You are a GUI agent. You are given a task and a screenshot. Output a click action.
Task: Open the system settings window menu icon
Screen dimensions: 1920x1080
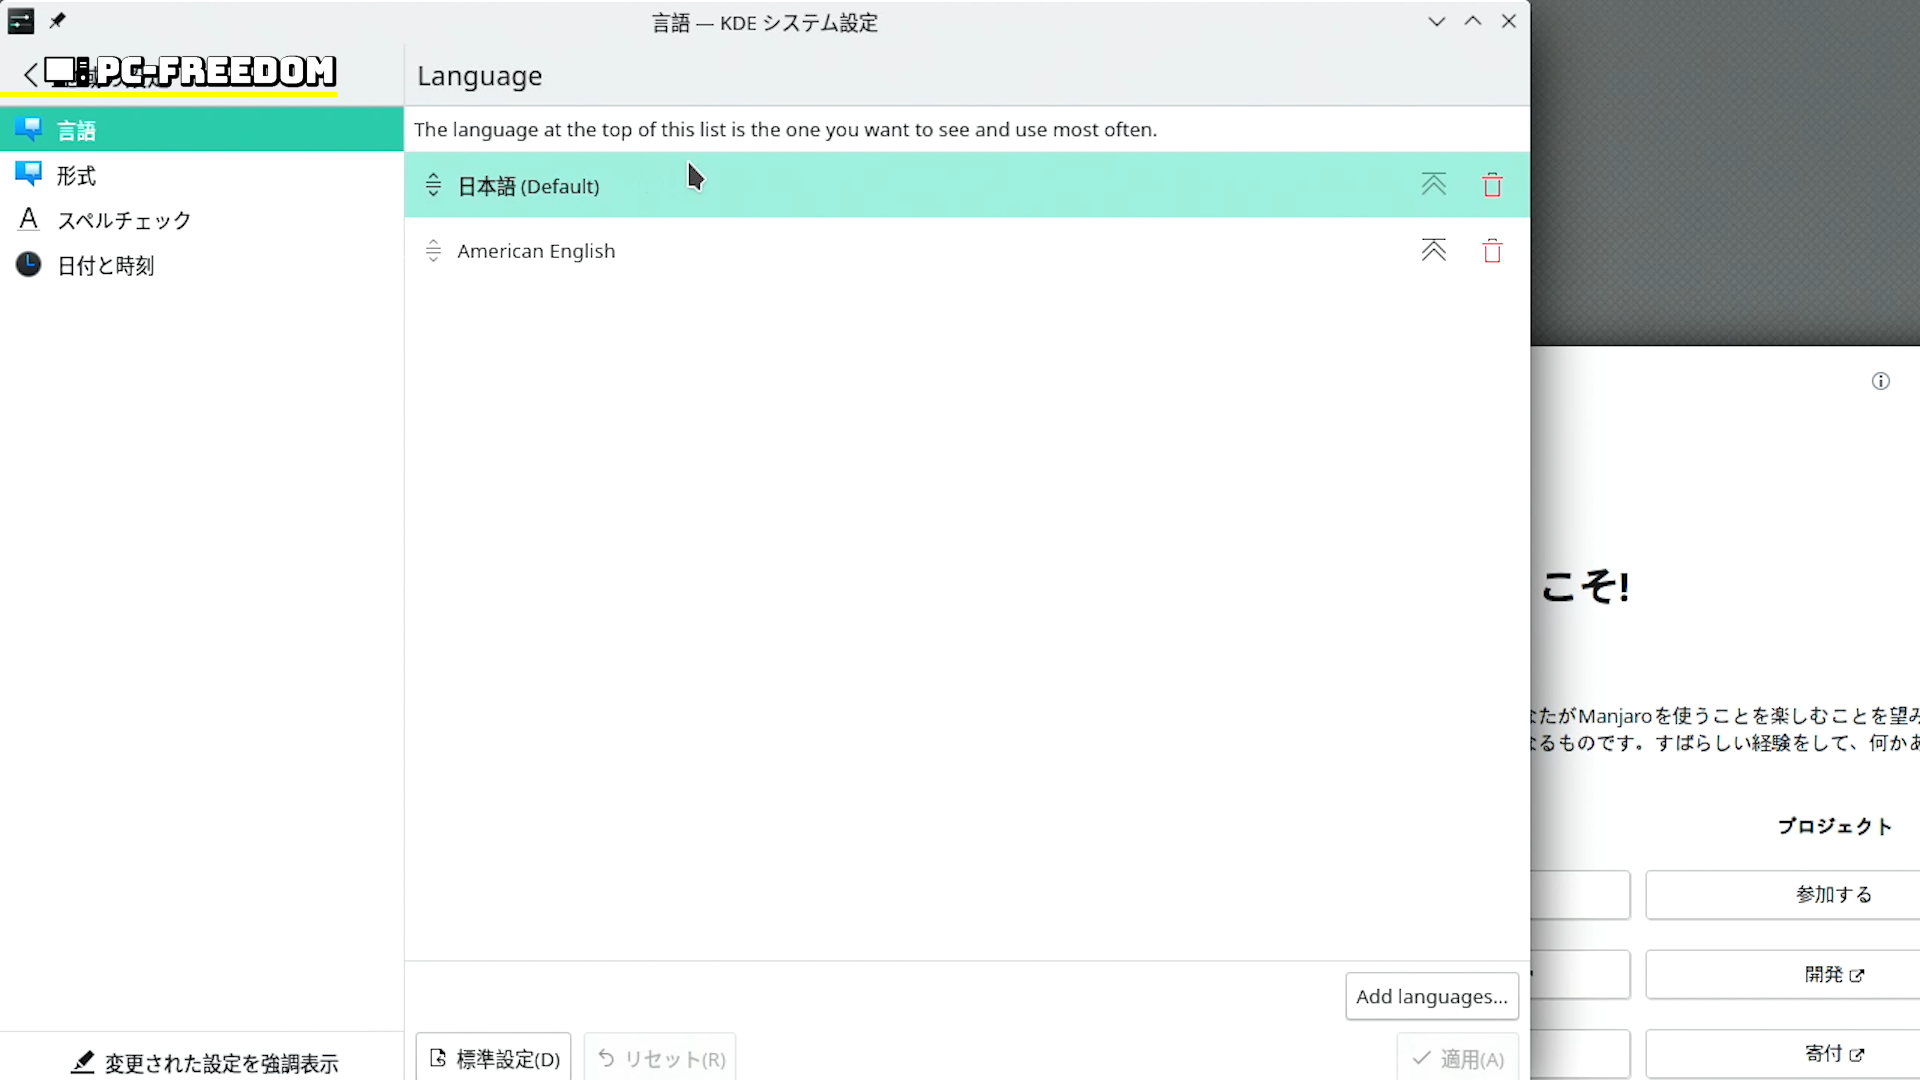pos(21,21)
